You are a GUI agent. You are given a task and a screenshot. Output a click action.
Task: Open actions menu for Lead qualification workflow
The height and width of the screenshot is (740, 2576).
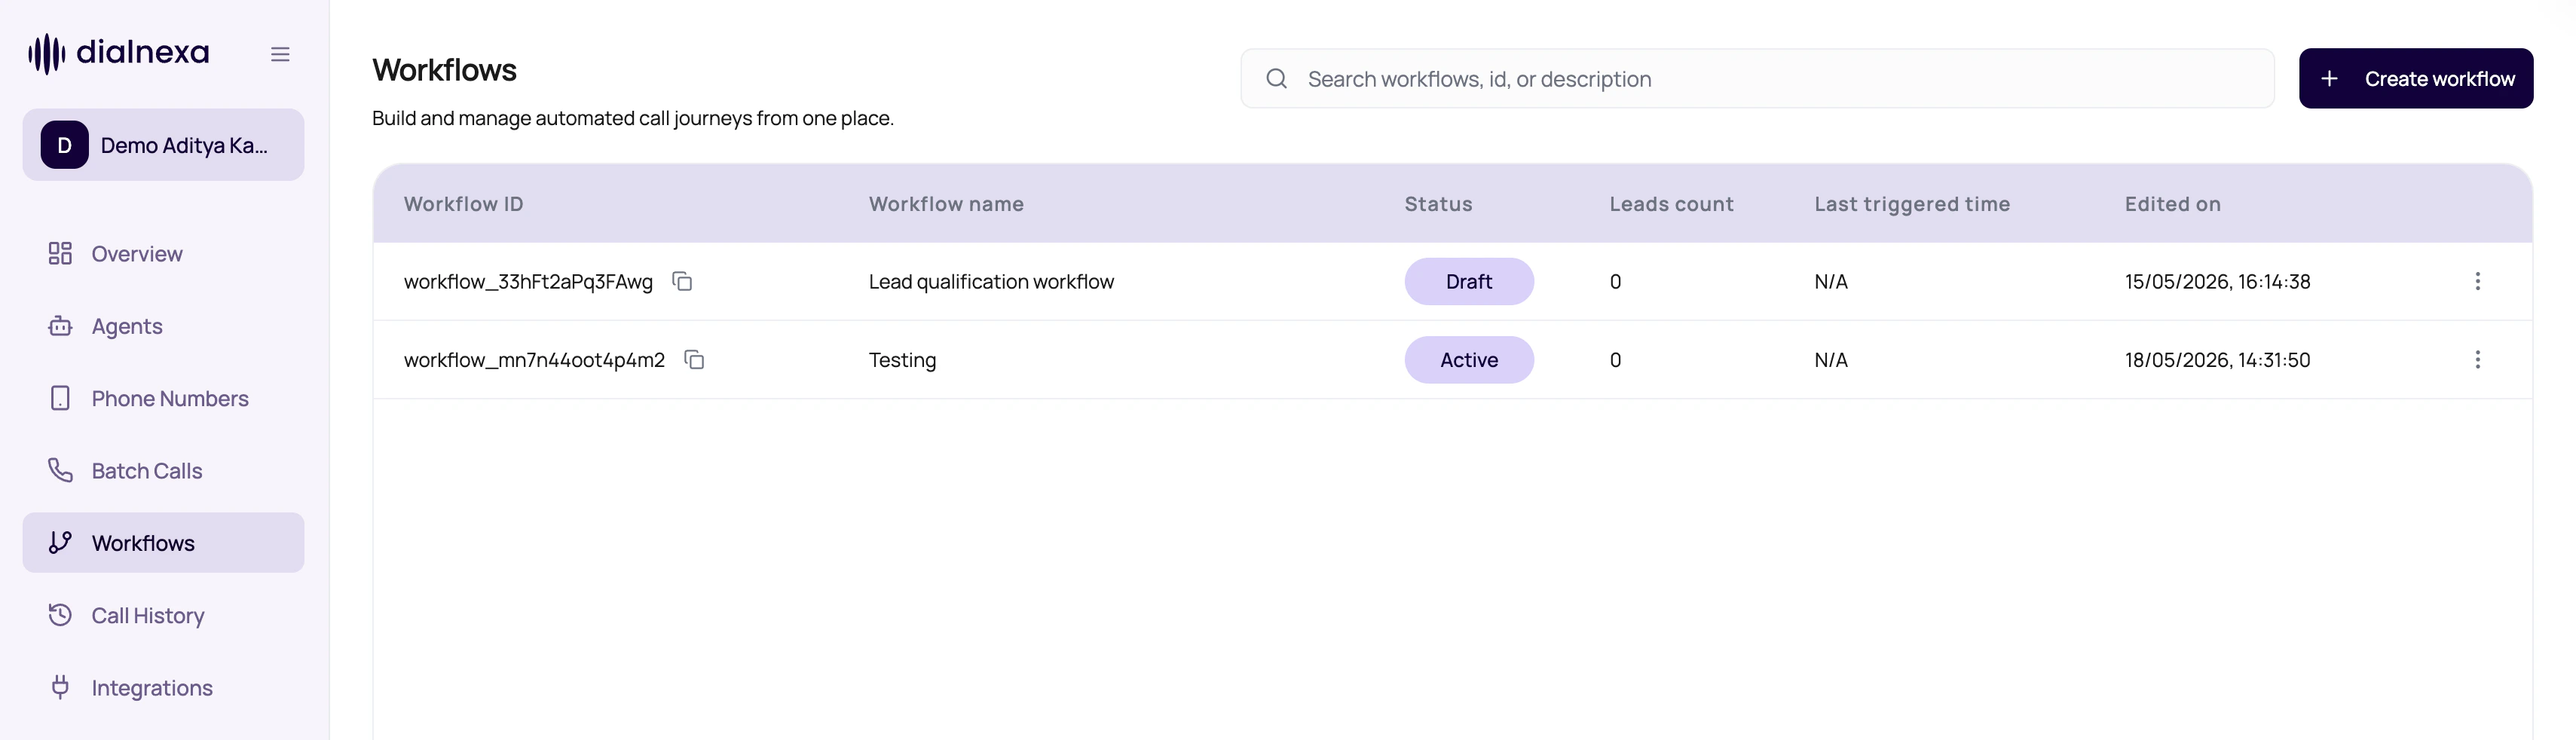coord(2477,282)
